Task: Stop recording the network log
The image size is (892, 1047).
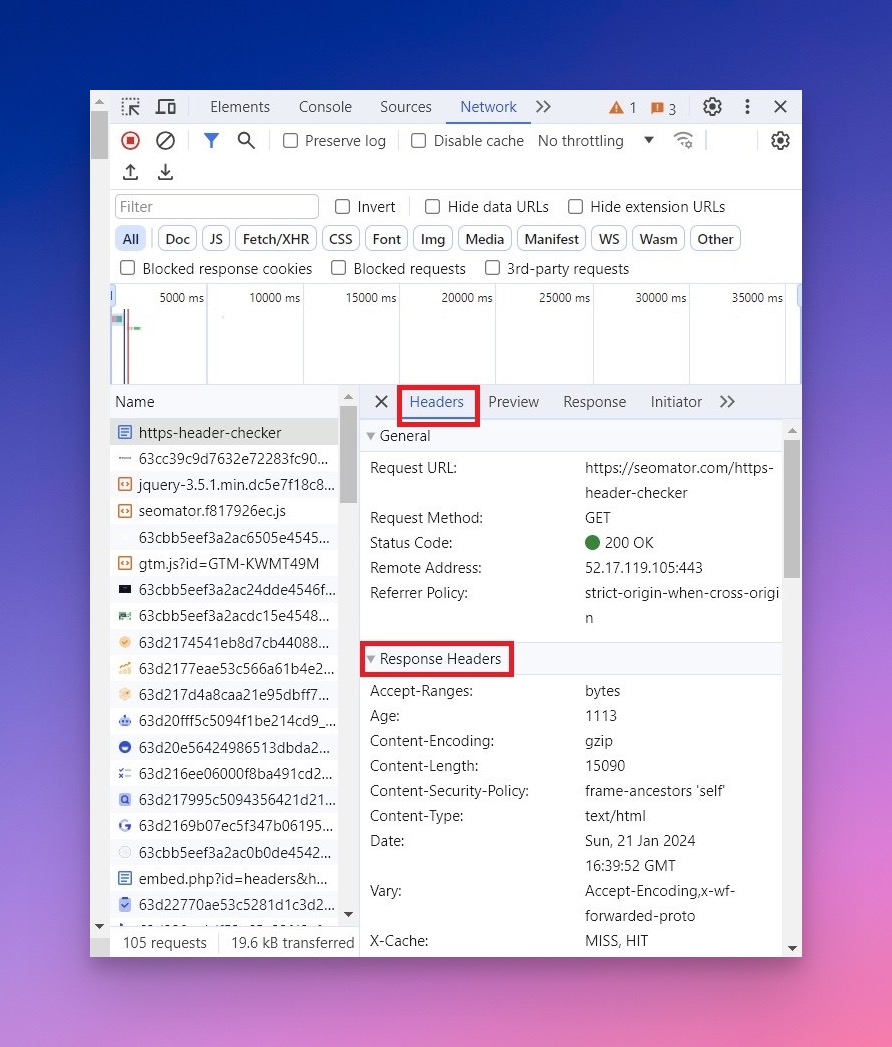Action: point(130,140)
